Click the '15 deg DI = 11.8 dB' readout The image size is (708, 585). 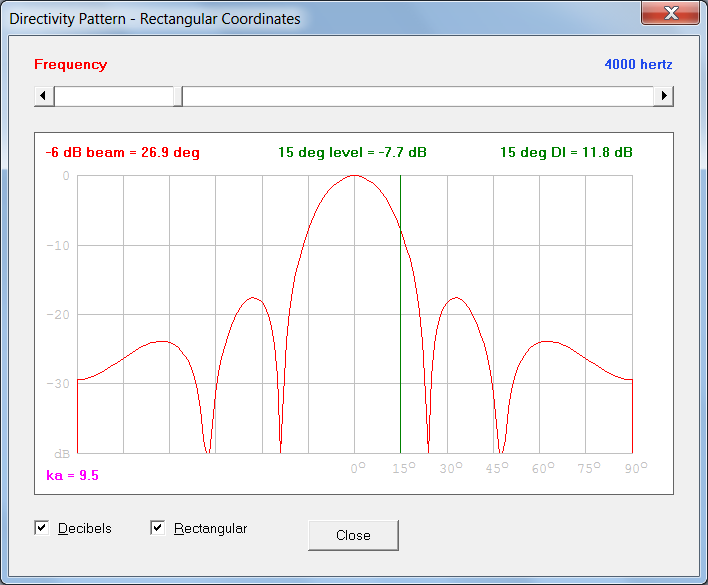[566, 153]
